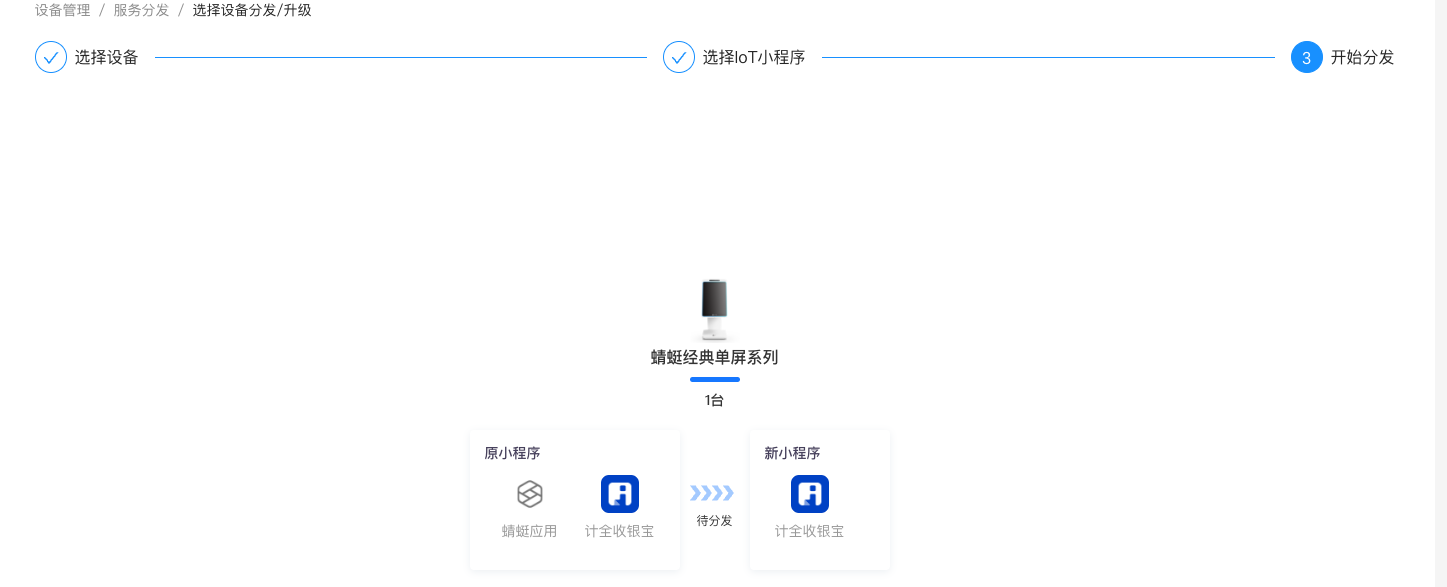Click the 蜻蜓经典单屏系列 device name
This screenshot has width=1447, height=587.
click(714, 357)
